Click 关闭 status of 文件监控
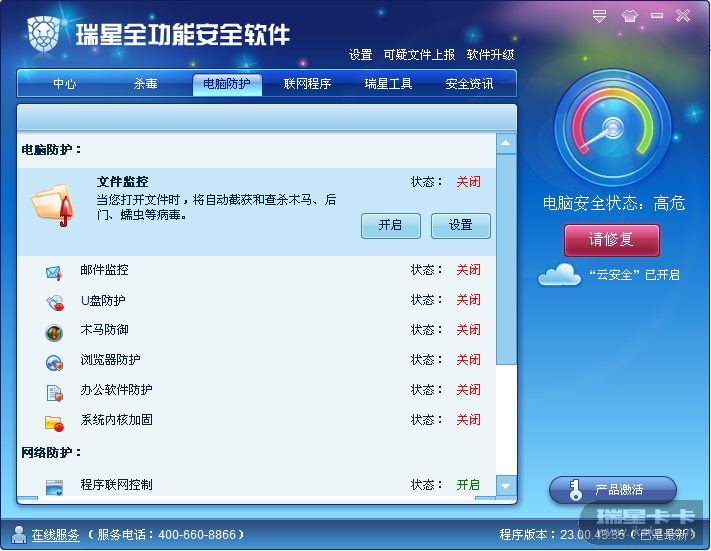 tap(468, 182)
